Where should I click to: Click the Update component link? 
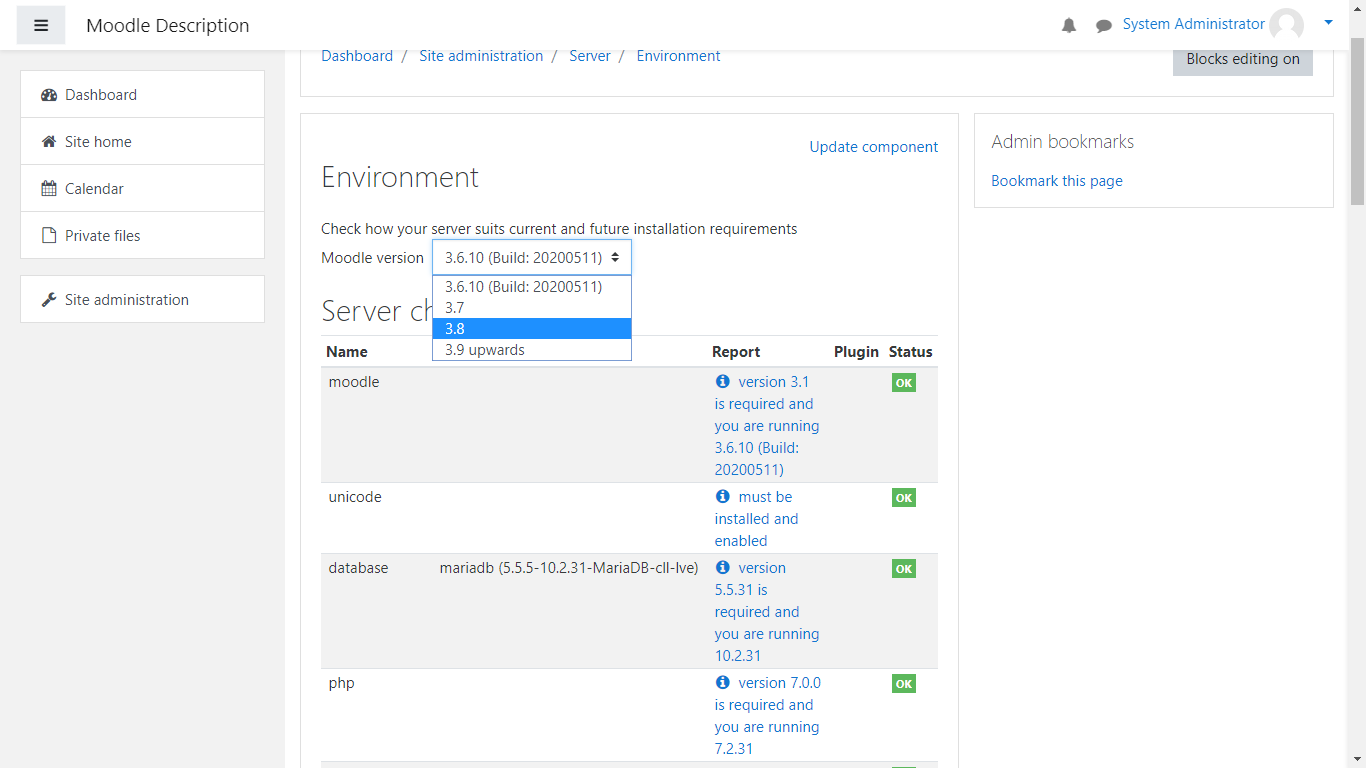click(873, 147)
